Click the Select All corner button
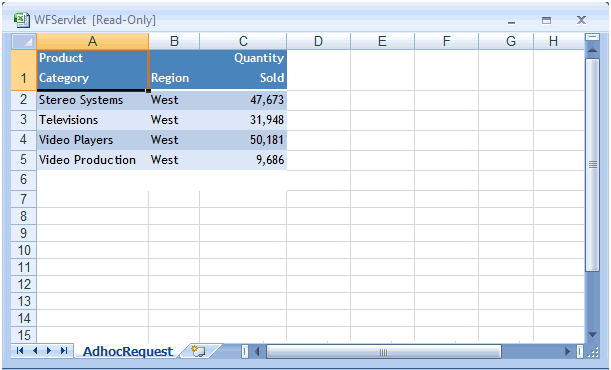611x370 pixels. coord(24,41)
